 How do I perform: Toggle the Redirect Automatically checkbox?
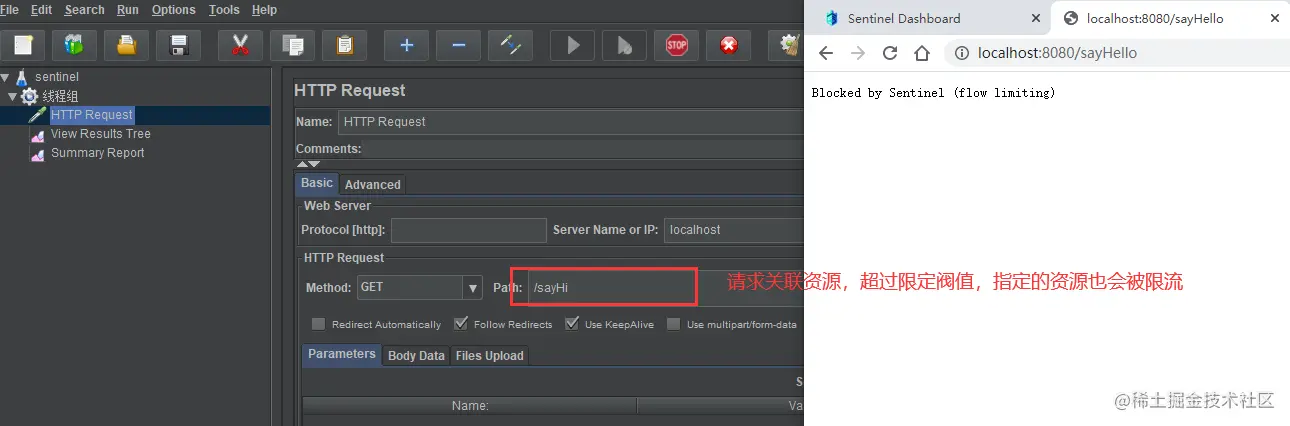[x=318, y=324]
